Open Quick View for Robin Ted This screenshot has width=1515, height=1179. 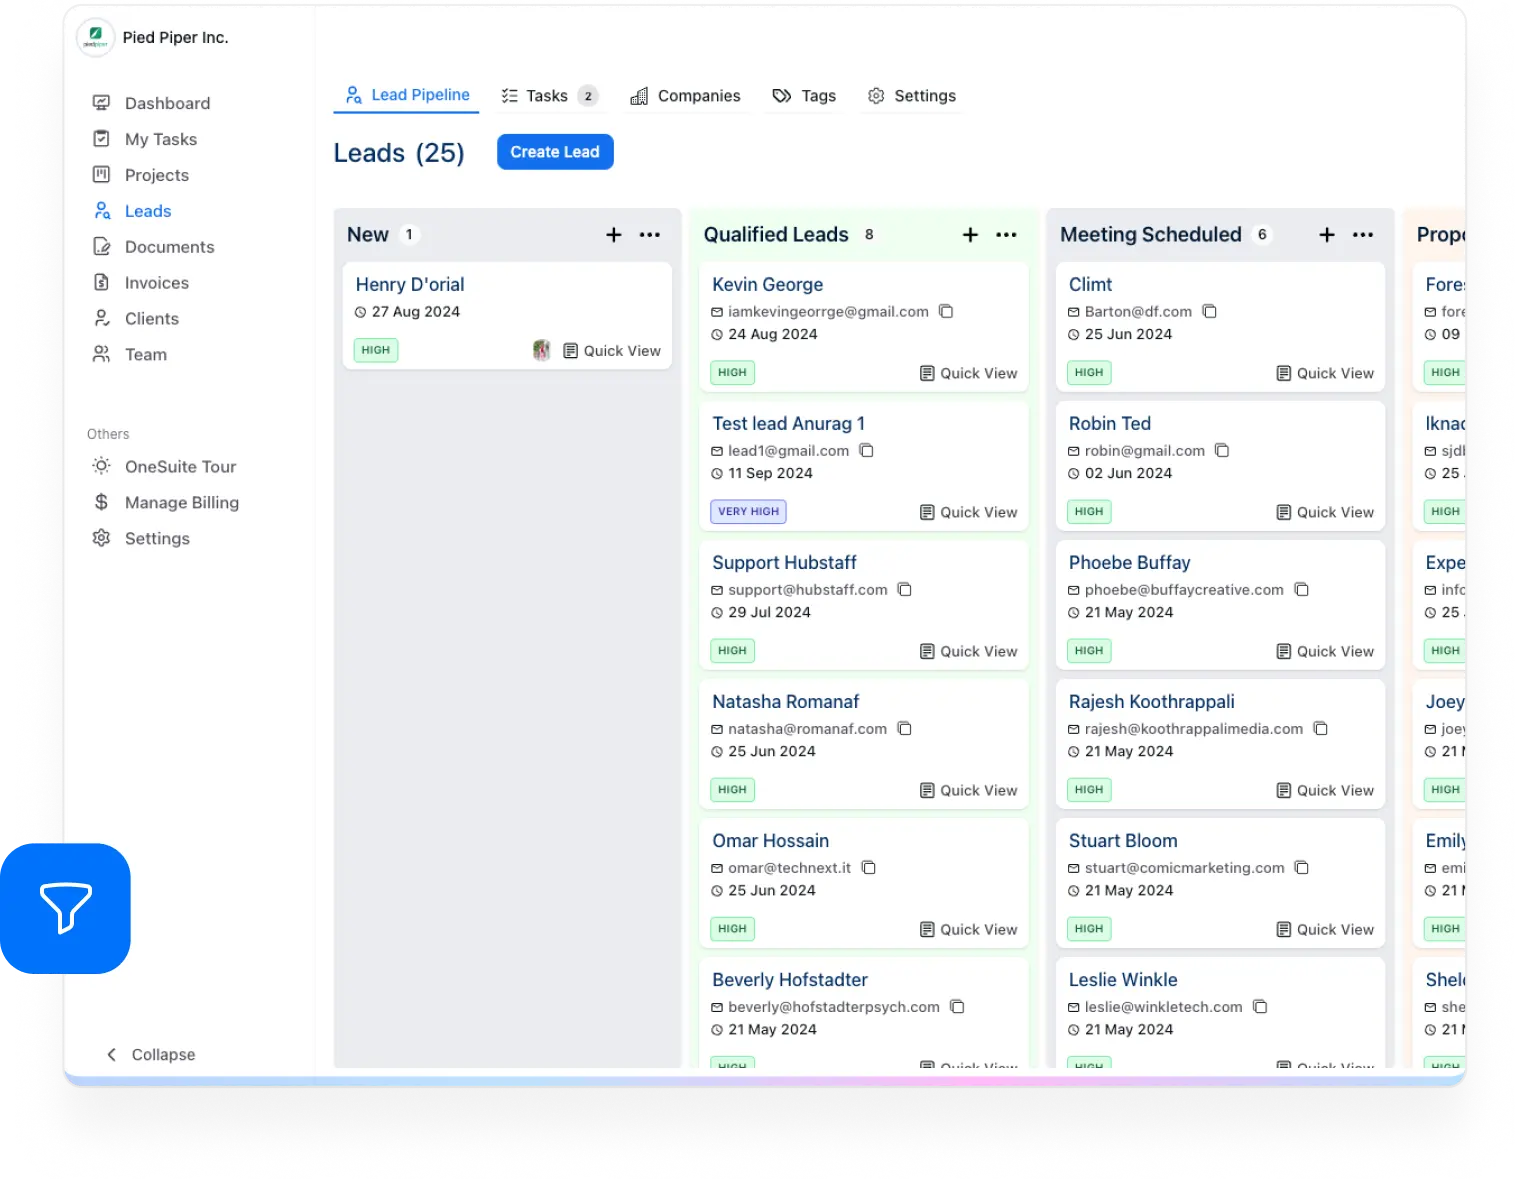[1325, 512]
